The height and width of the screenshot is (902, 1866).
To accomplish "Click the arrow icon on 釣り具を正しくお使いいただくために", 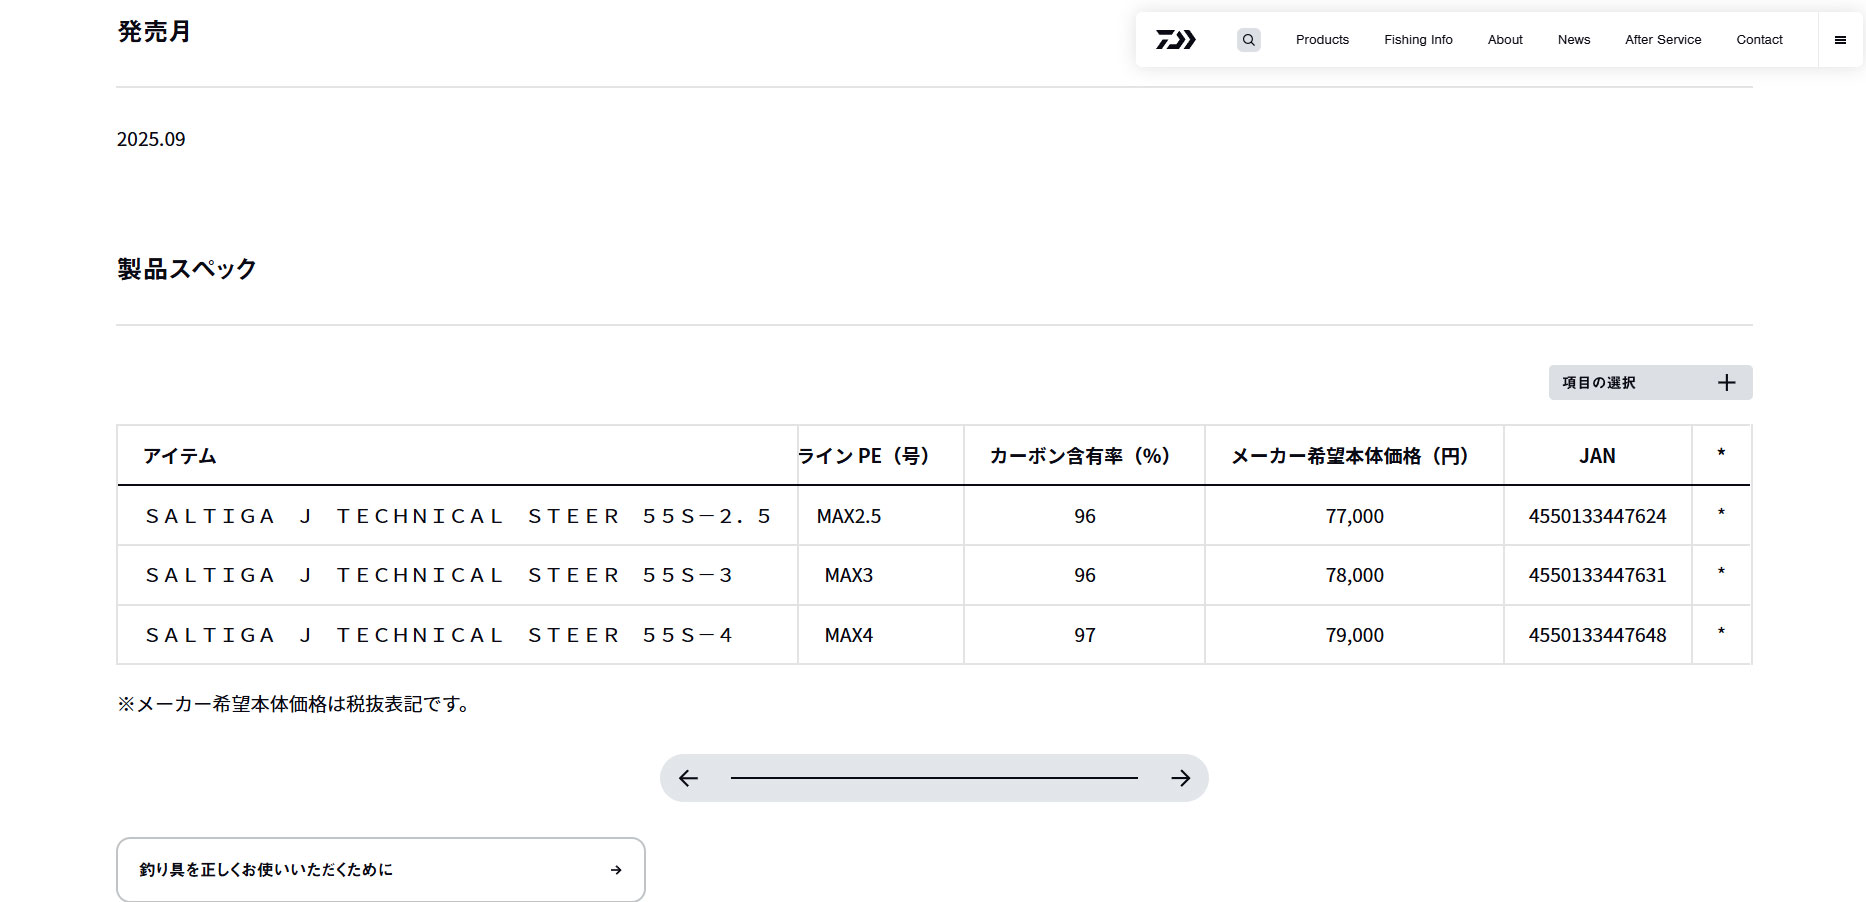I will coord(616,870).
